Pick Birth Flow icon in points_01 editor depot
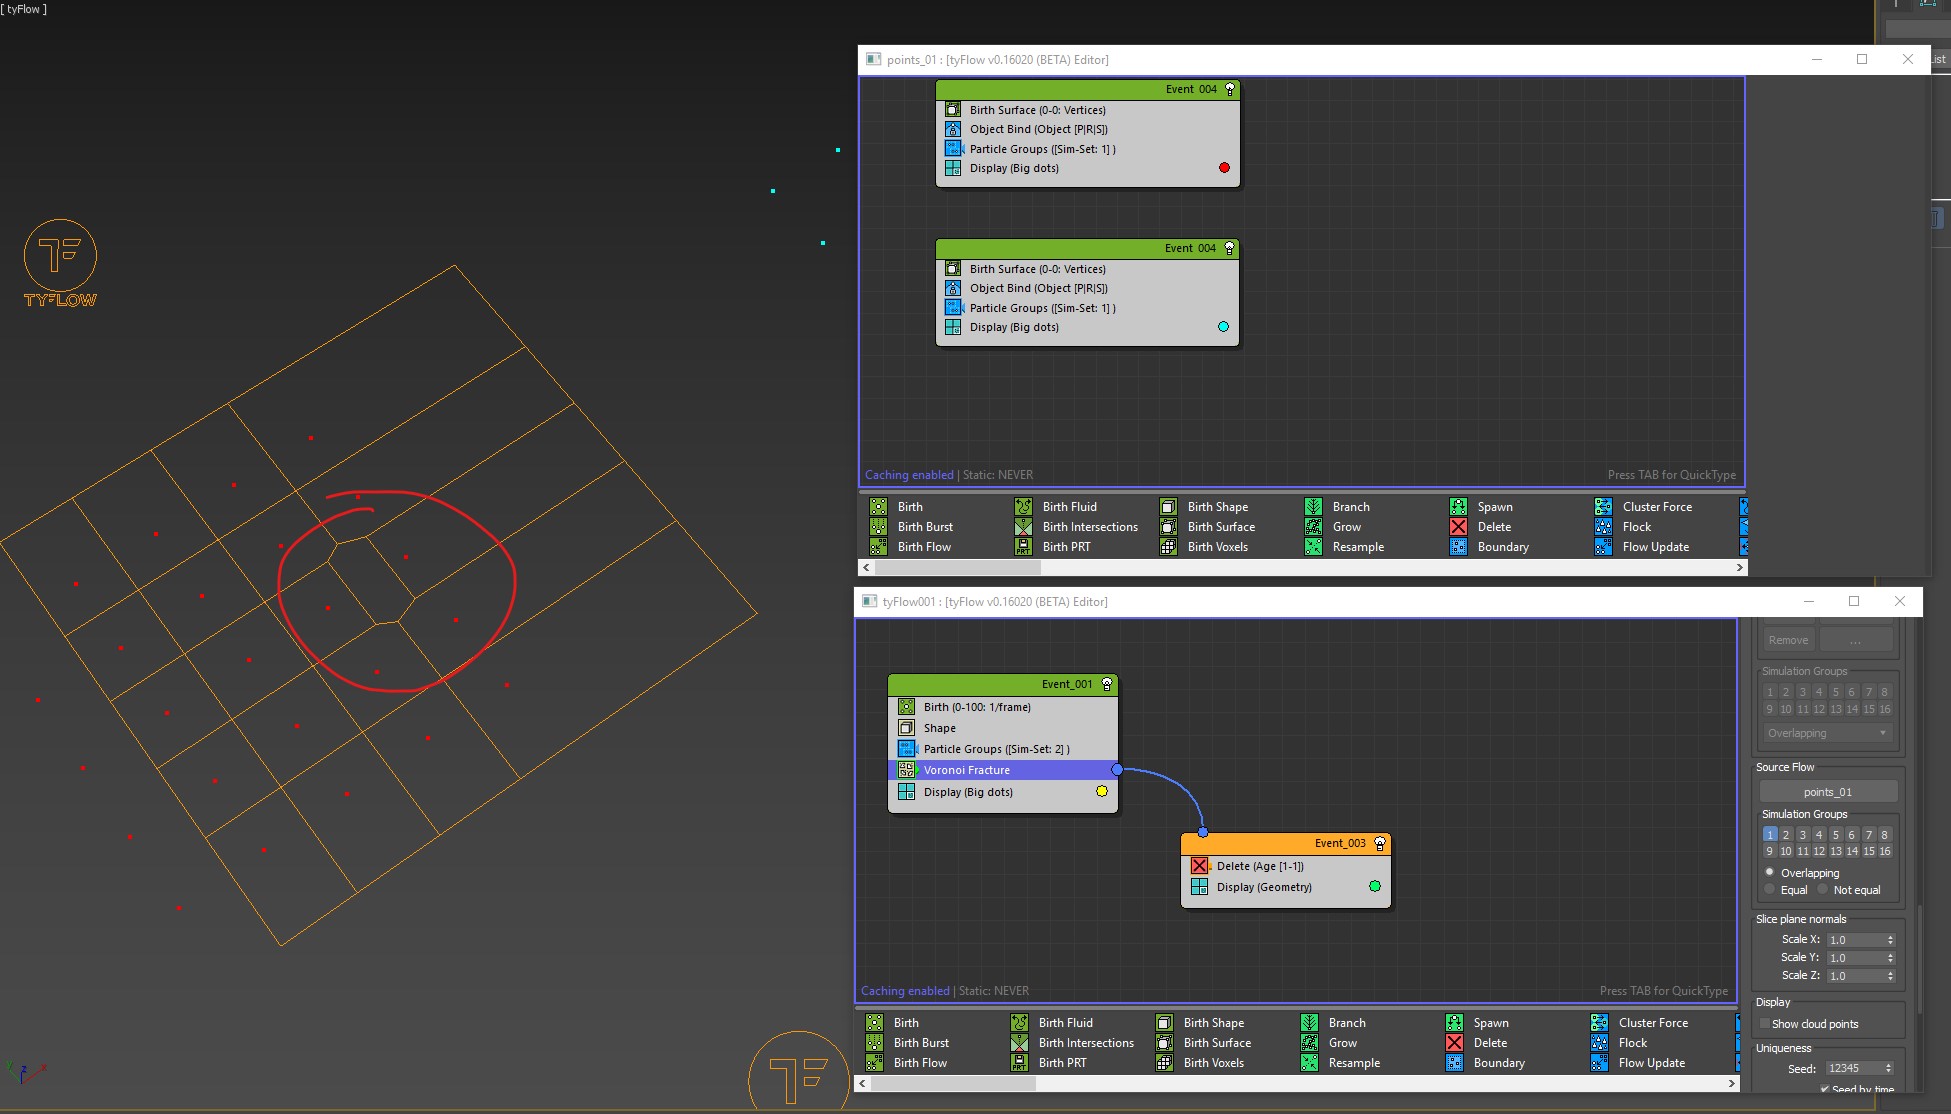The width and height of the screenshot is (1951, 1114). pyautogui.click(x=878, y=547)
